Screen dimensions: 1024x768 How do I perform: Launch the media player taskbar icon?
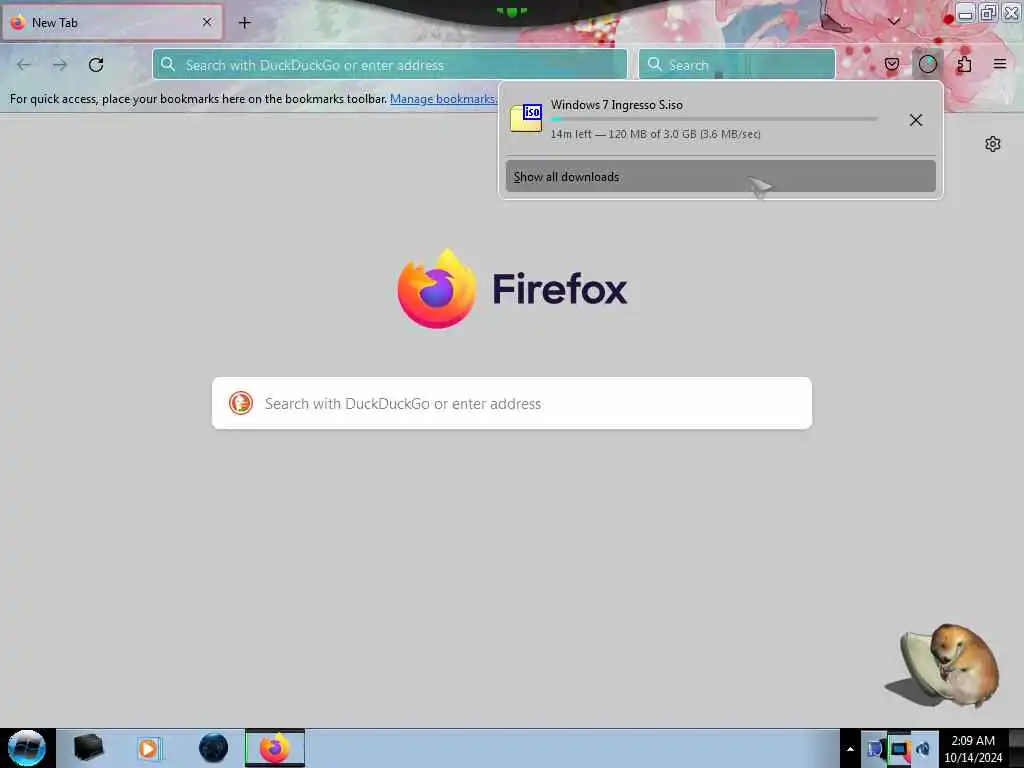[148, 748]
